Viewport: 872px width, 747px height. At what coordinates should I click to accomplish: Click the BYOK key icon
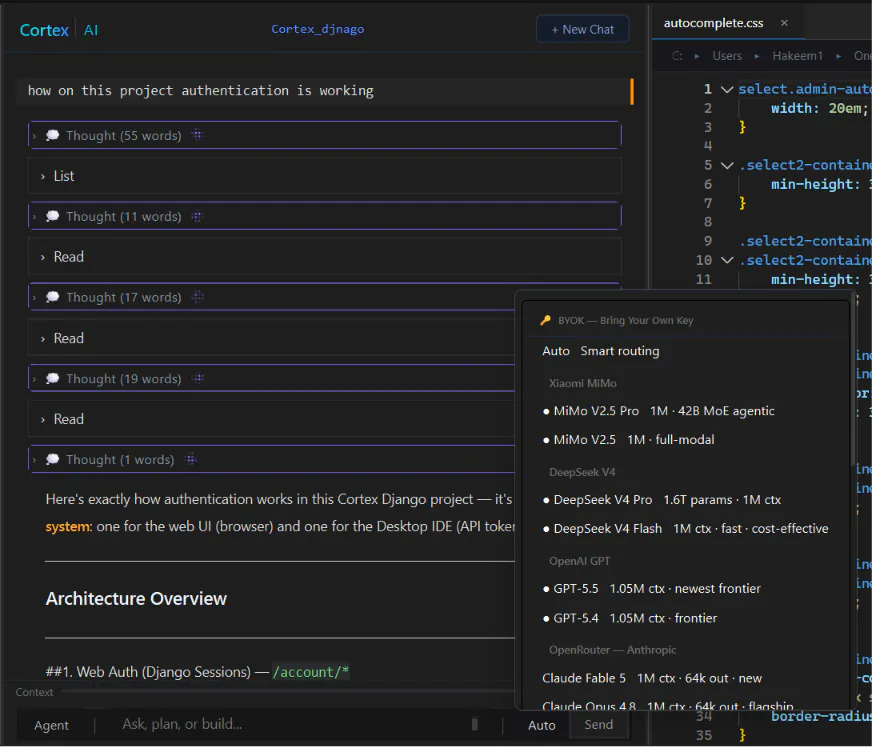pyautogui.click(x=546, y=320)
